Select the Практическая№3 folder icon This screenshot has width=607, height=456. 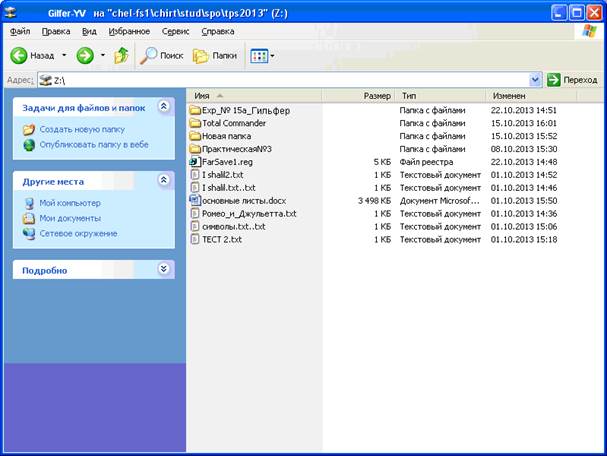tap(195, 149)
